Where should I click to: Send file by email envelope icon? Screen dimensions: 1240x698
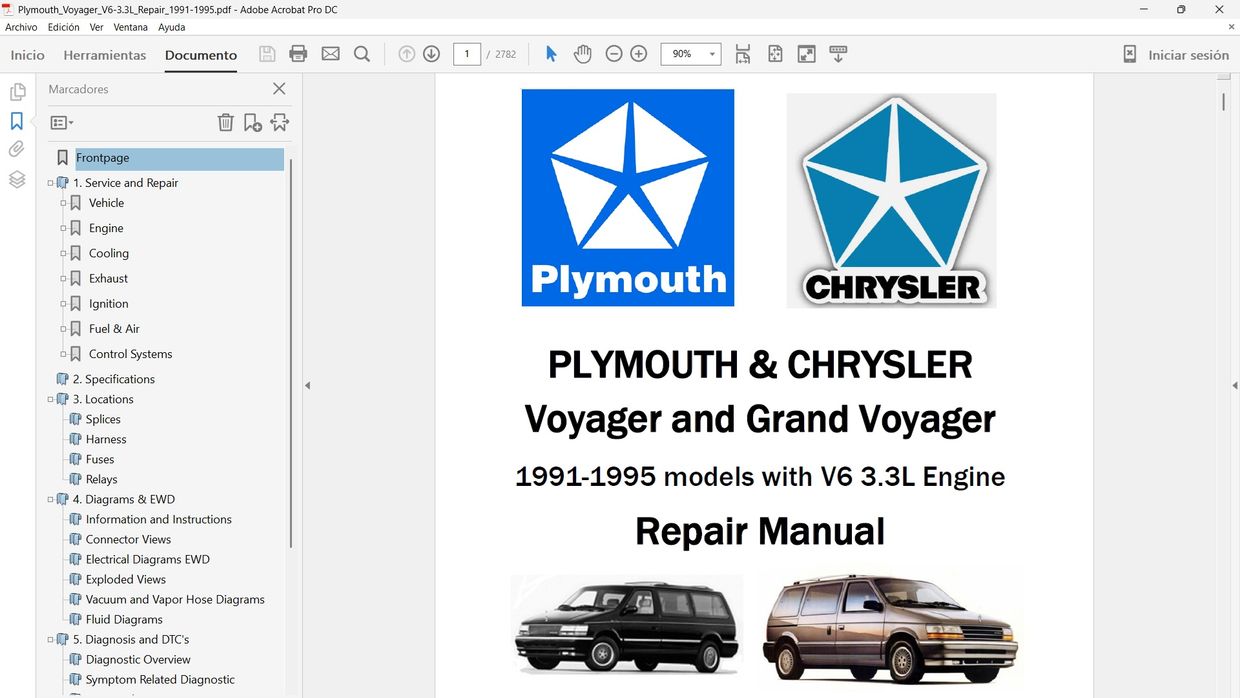pos(330,54)
